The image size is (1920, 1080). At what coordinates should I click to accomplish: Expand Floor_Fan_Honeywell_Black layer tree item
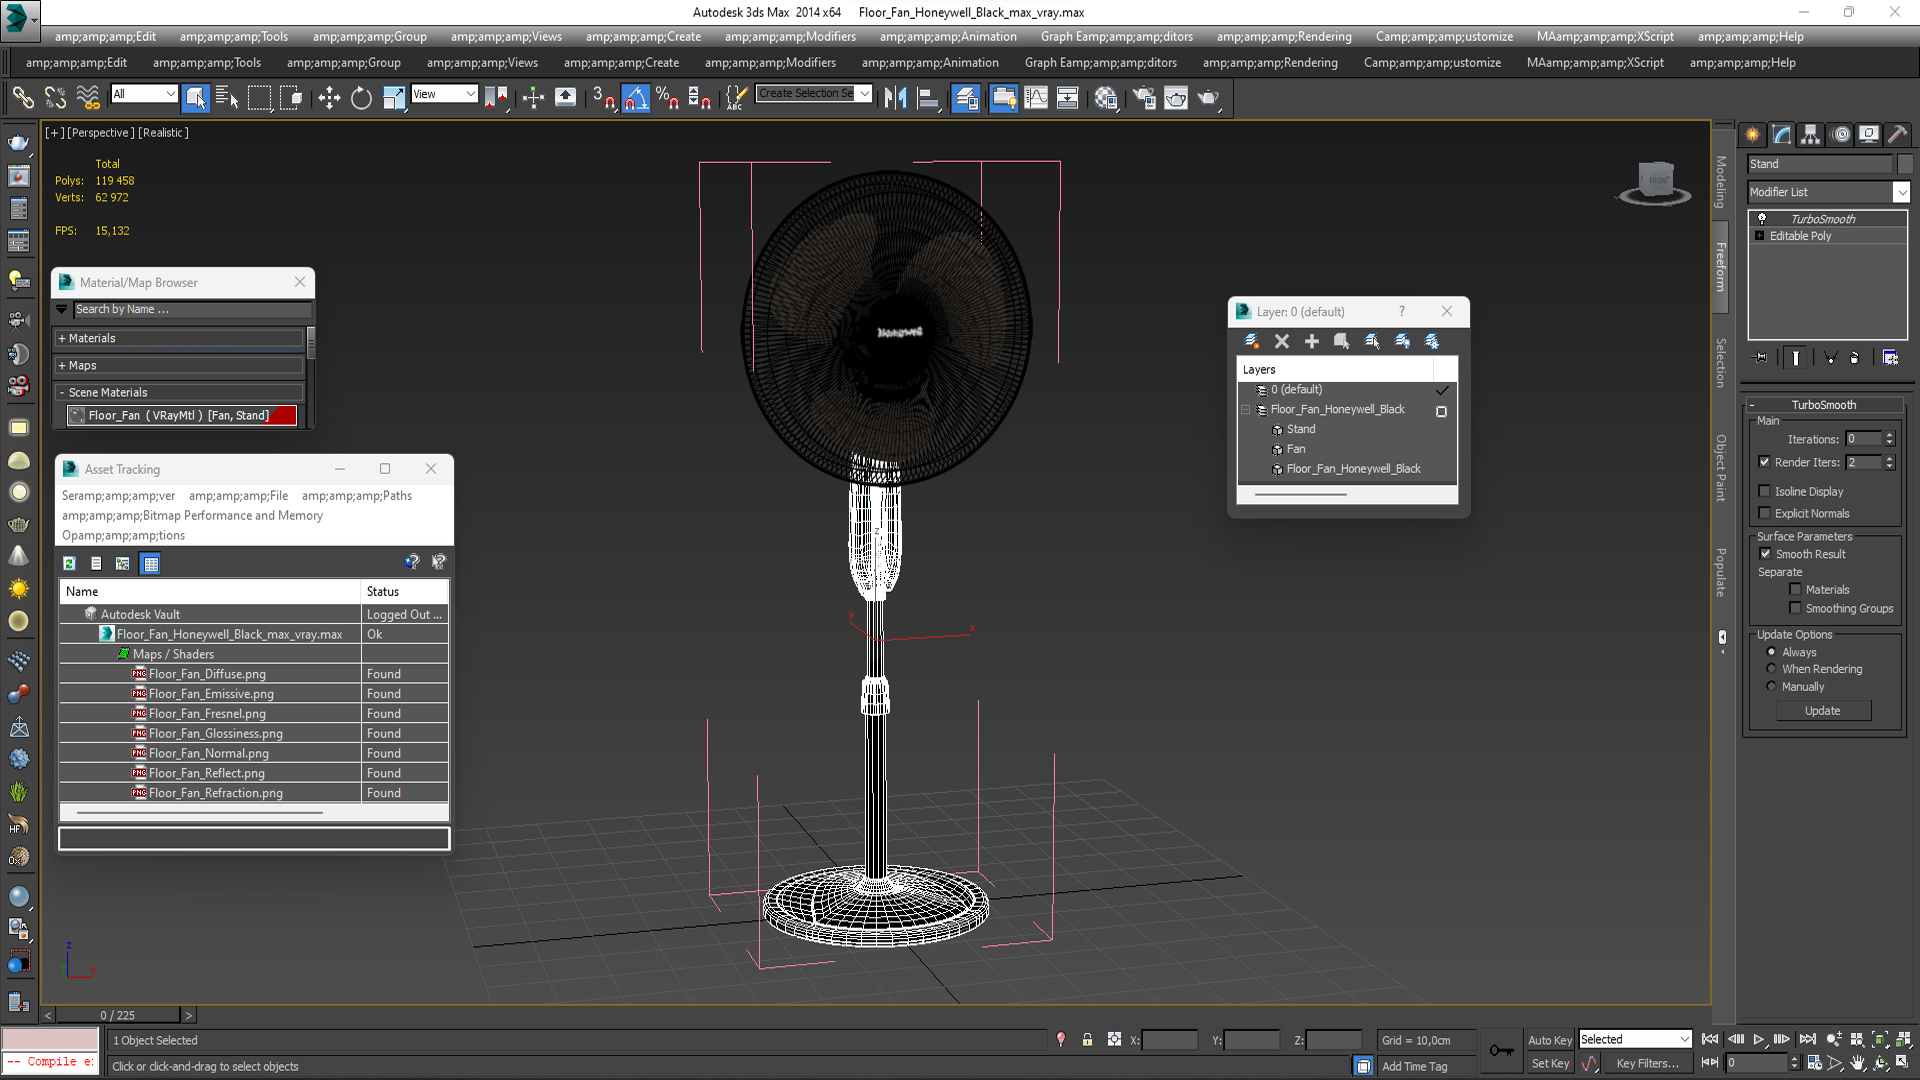(x=1245, y=409)
